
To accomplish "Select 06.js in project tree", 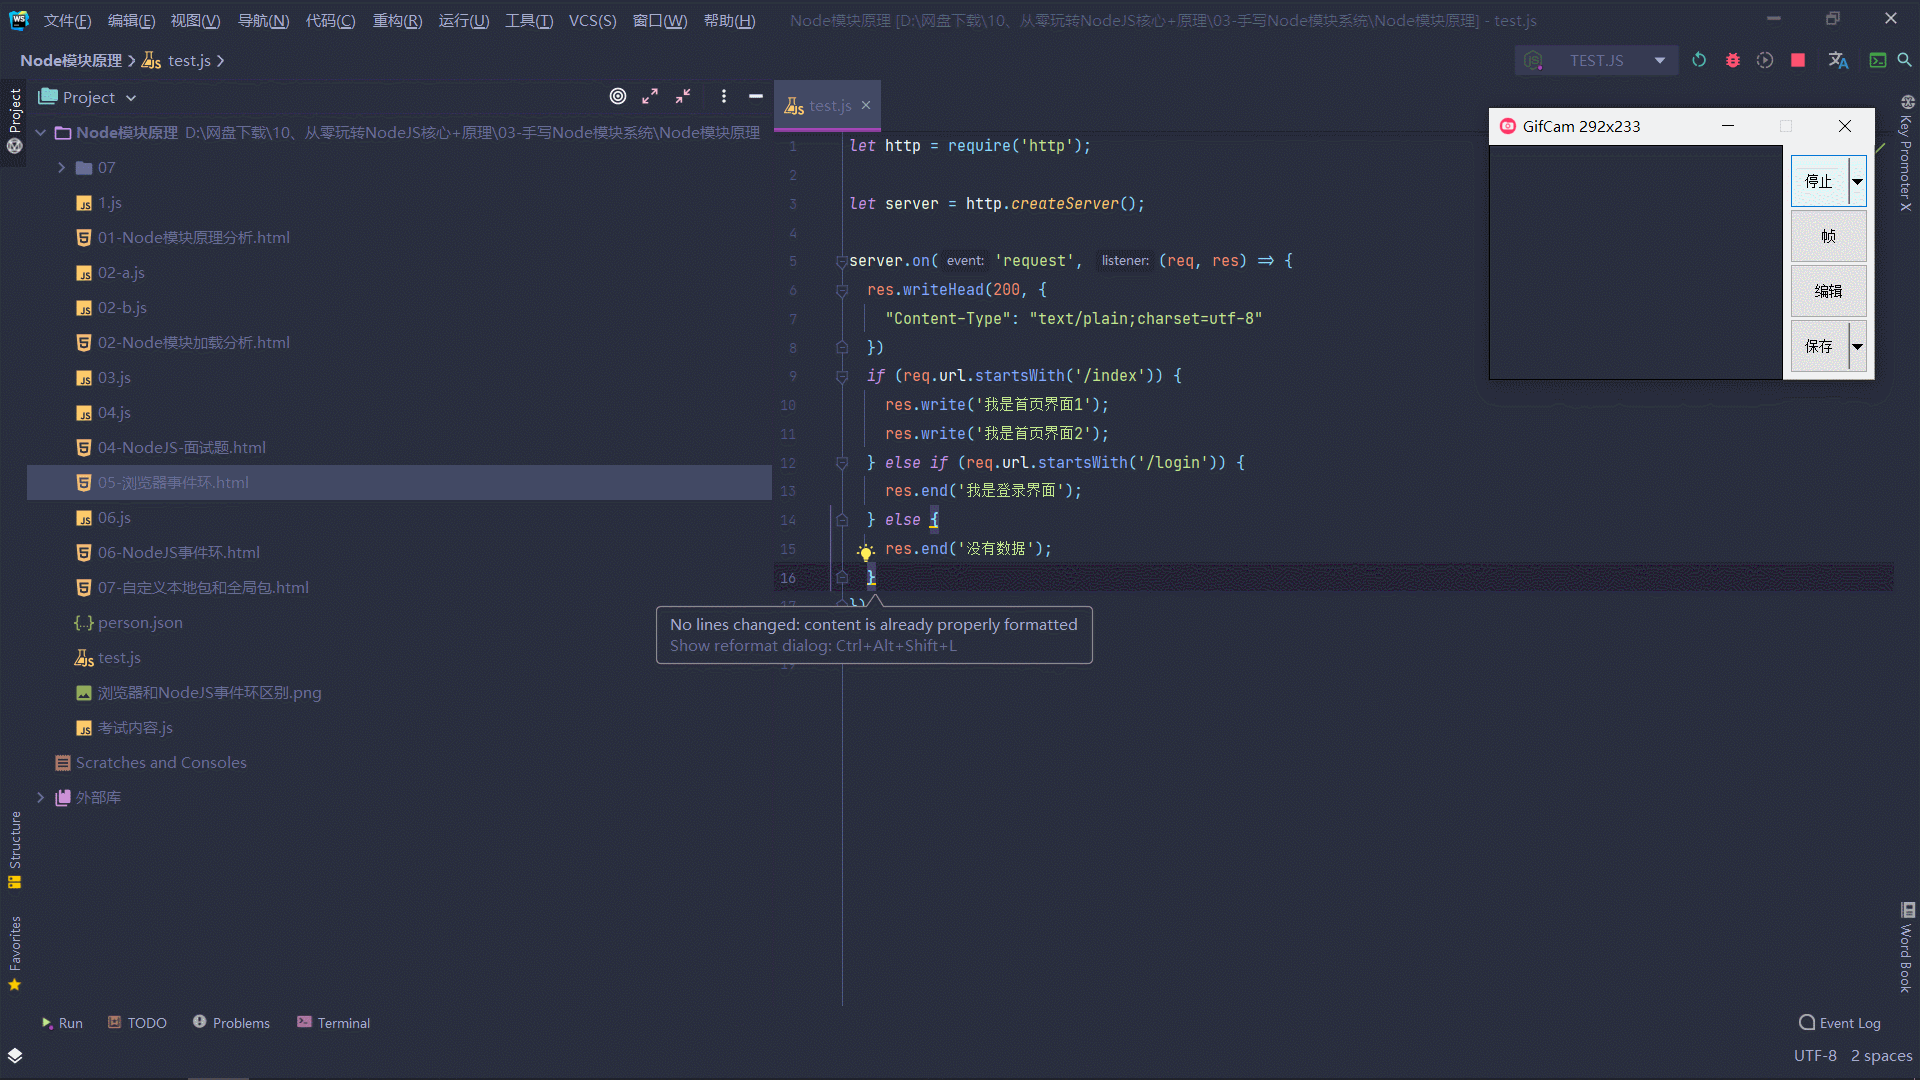I will click(x=114, y=517).
